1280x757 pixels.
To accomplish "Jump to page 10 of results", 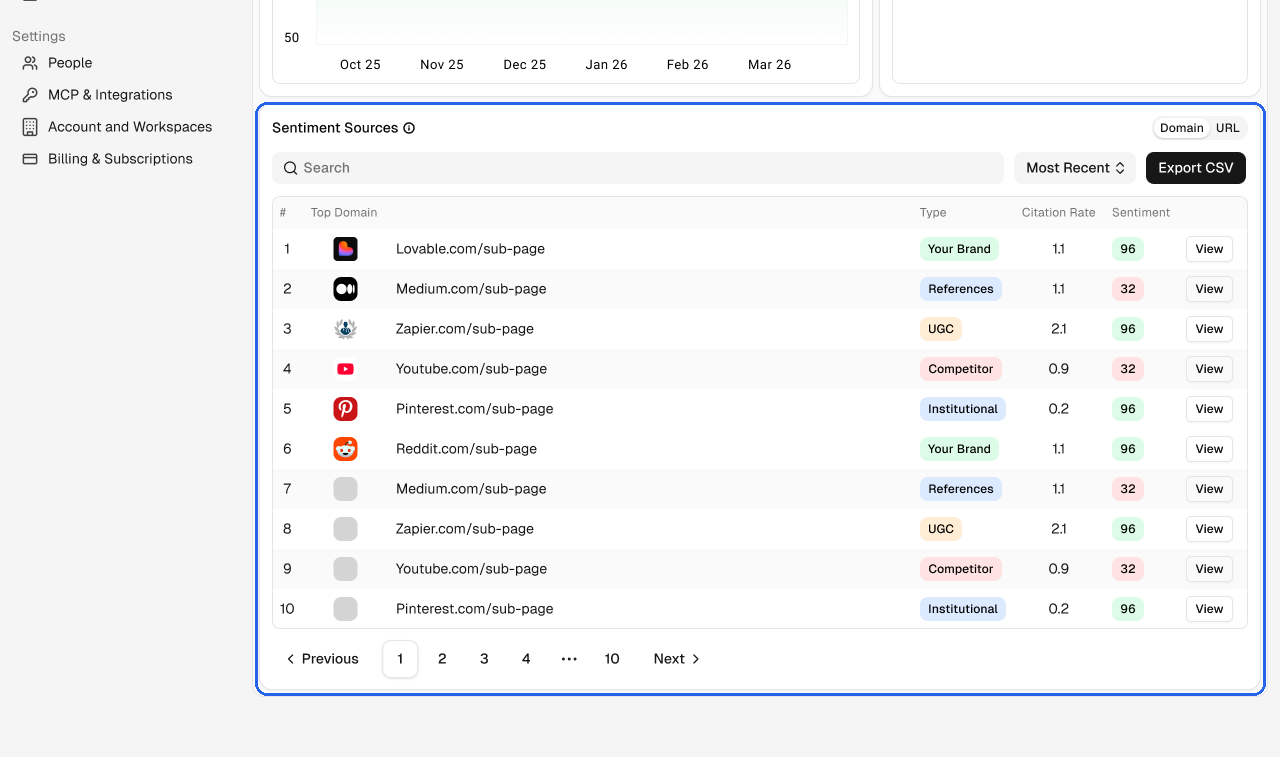I will (612, 659).
